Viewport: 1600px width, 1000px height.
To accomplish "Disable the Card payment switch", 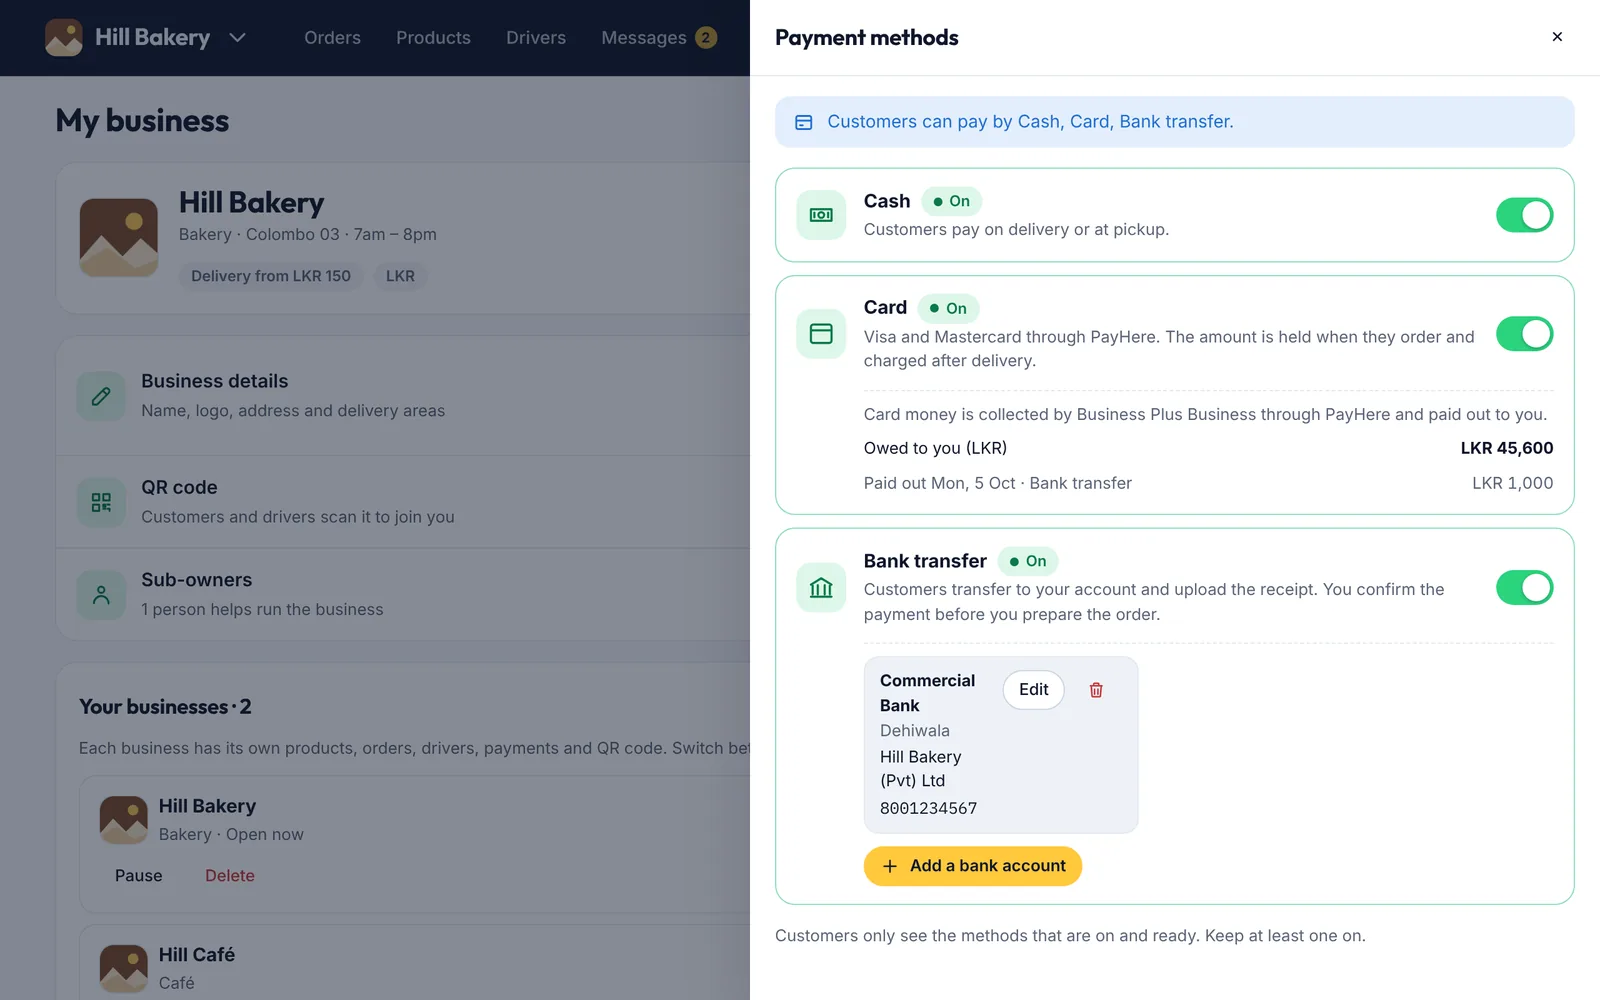I will [1524, 334].
